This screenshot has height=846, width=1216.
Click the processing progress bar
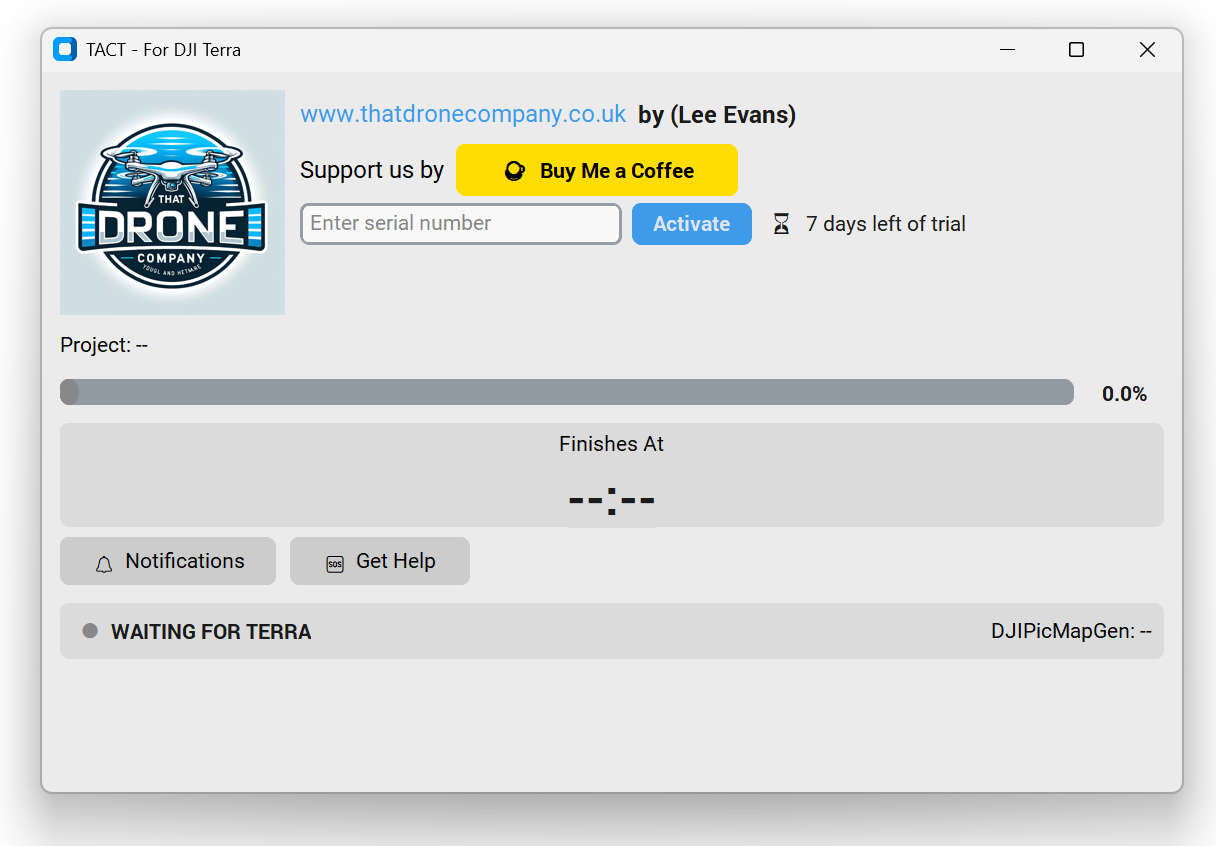click(567, 392)
